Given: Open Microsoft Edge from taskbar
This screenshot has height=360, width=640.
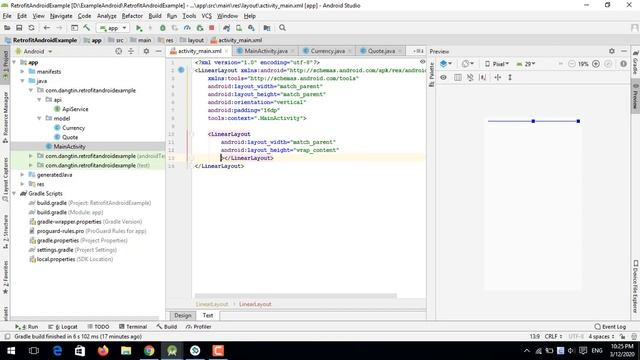Looking at the screenshot, I should (x=58, y=351).
